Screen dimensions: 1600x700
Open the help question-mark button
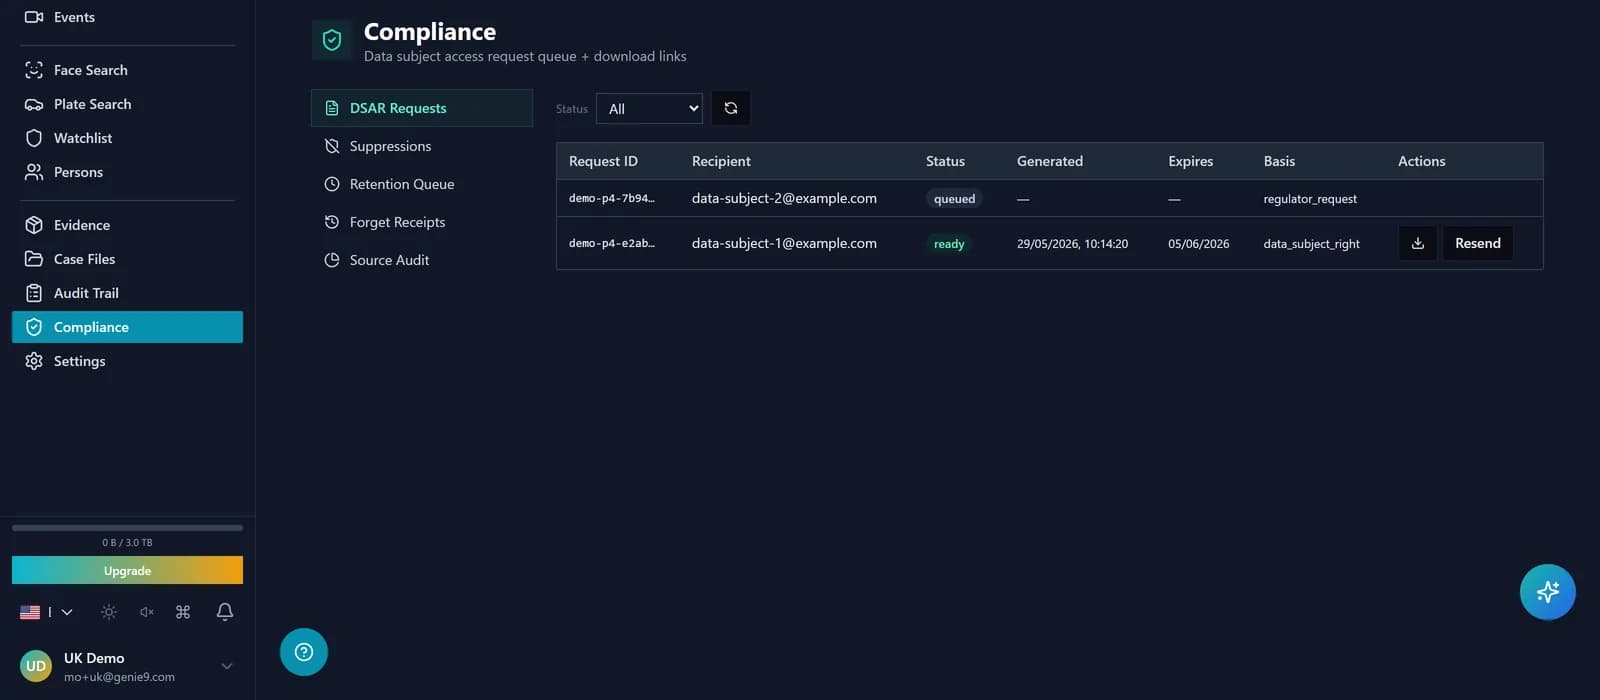point(304,652)
